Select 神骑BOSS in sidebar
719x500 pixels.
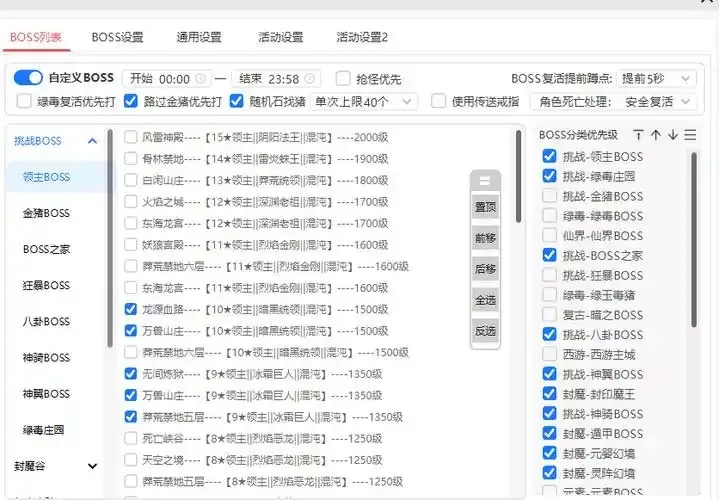(46, 358)
